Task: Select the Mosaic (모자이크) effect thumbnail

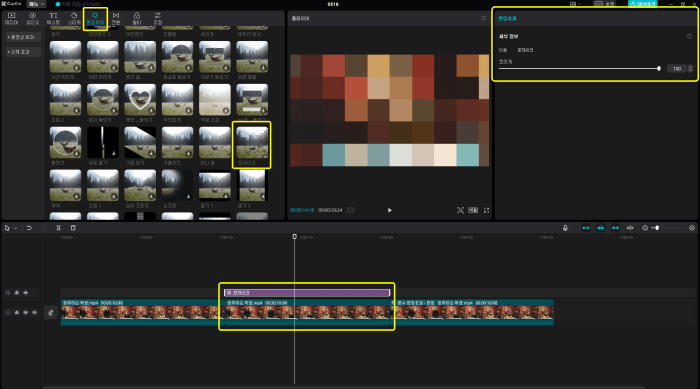Action: tap(252, 142)
